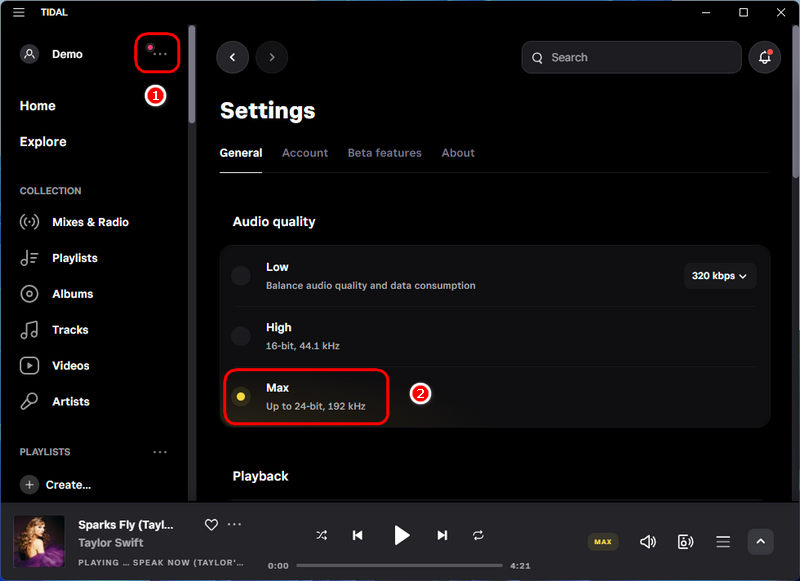The height and width of the screenshot is (581, 800).
Task: Select the Playlists sidebar icon
Action: tap(29, 258)
